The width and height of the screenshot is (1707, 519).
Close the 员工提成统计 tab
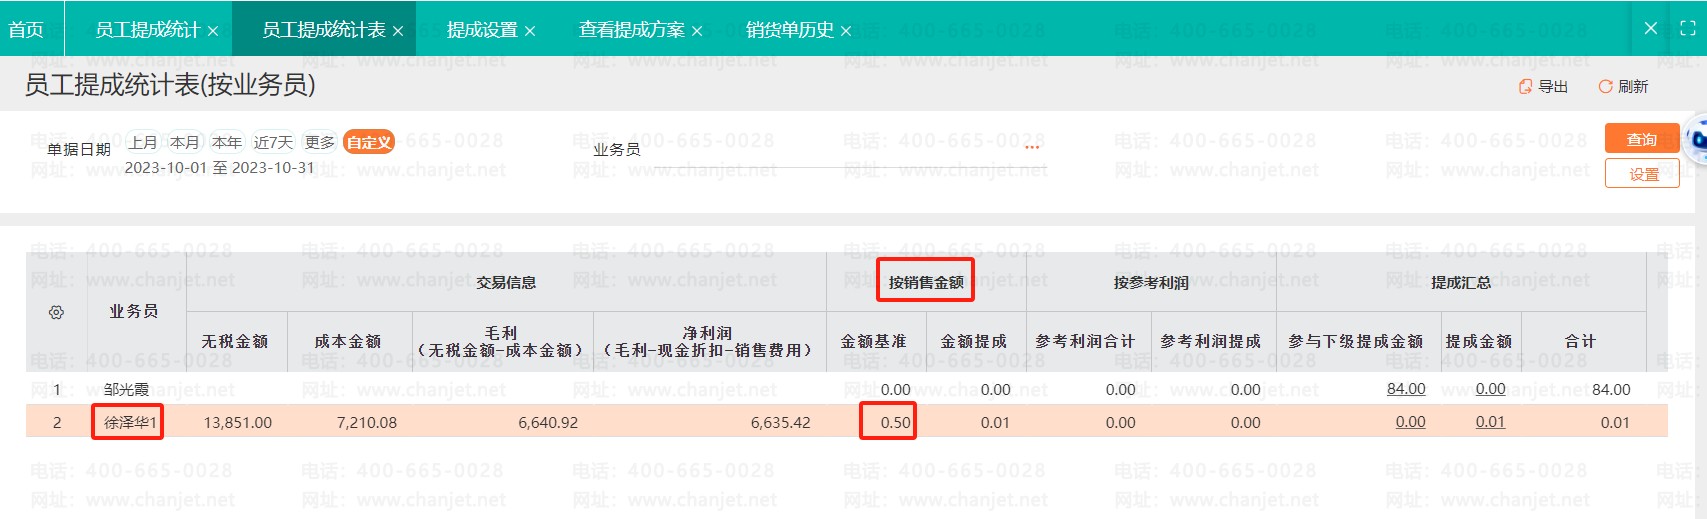[213, 31]
